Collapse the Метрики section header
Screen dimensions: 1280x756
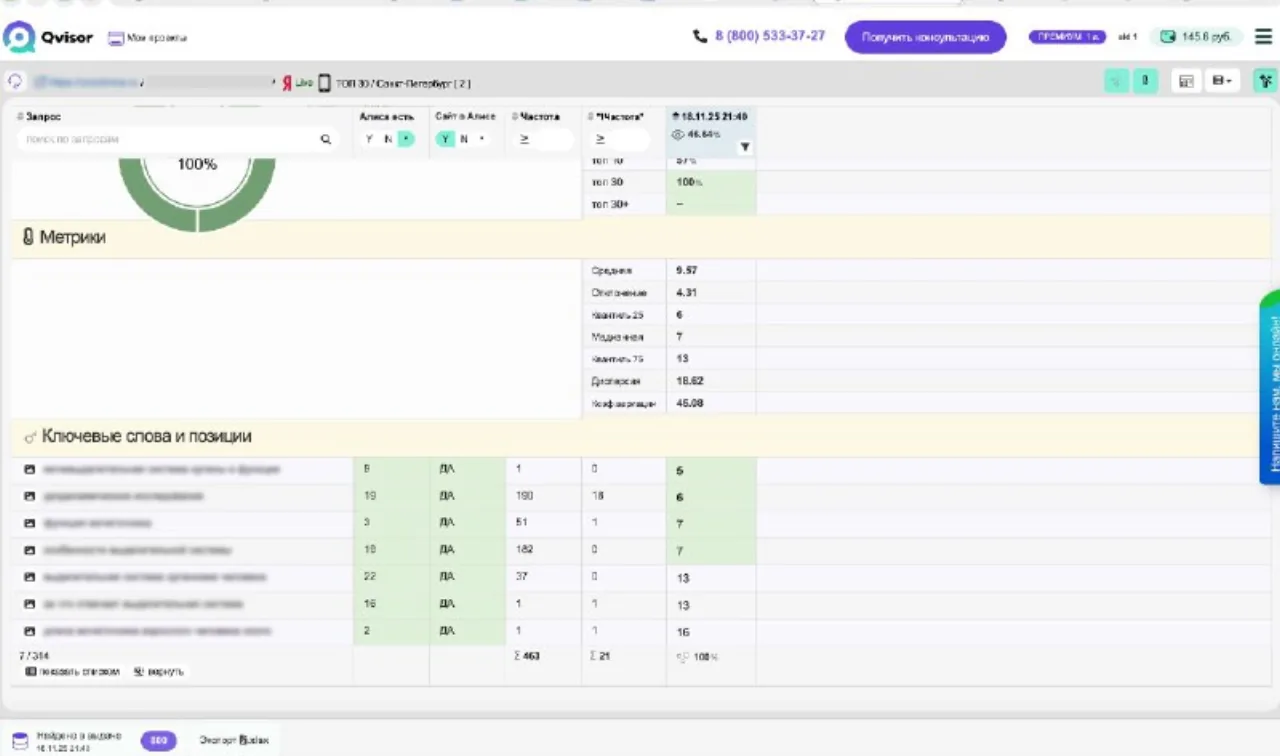(641, 238)
